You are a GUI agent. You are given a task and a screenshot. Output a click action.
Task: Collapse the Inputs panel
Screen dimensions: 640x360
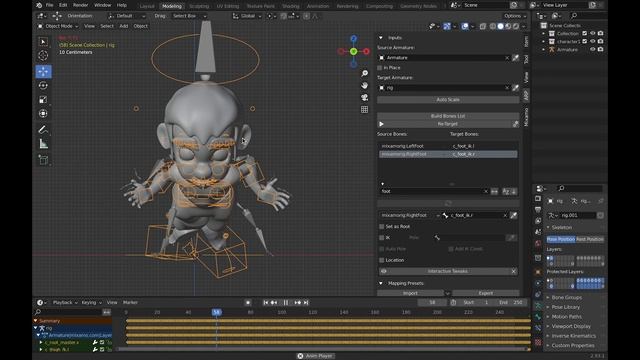(381, 38)
